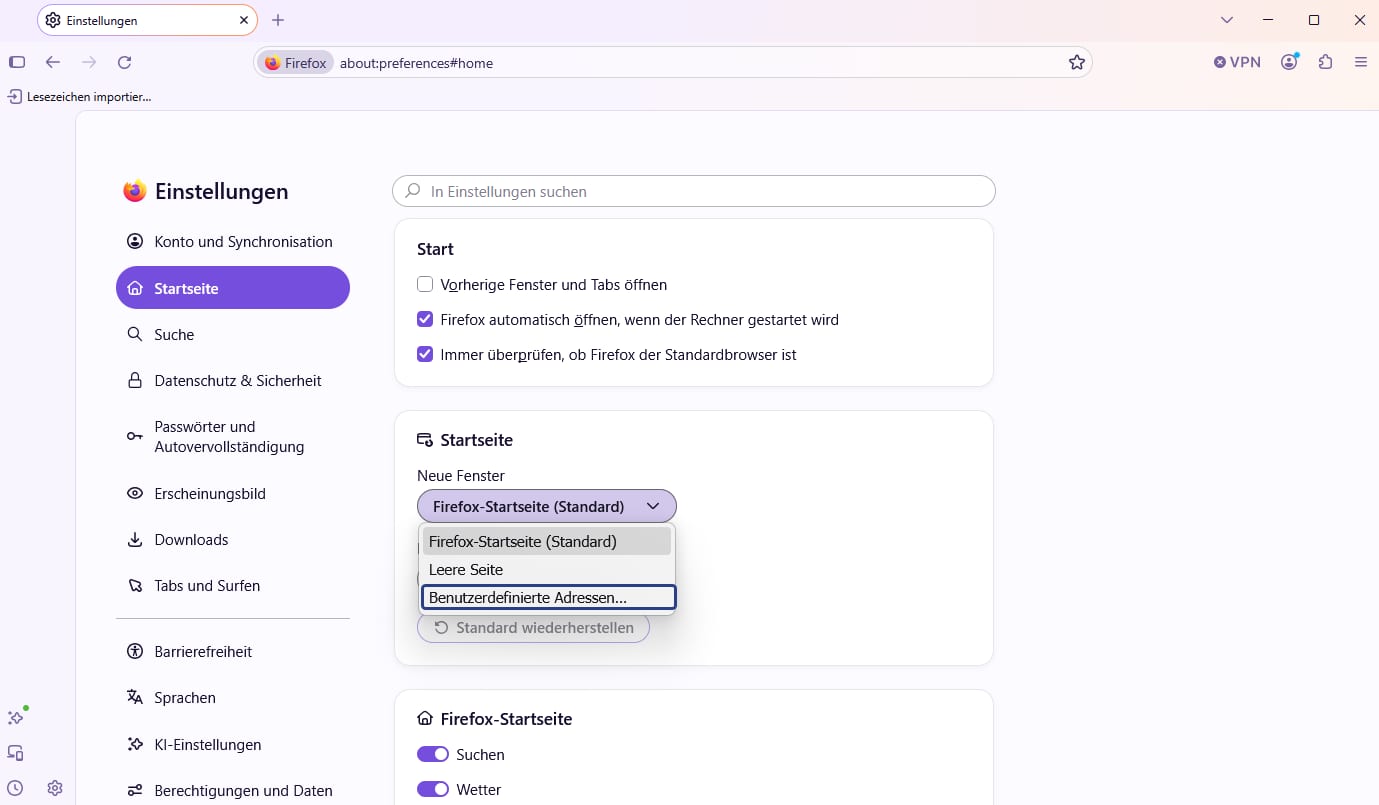The width and height of the screenshot is (1379, 805).
Task: Open Berechtigungen und Daten settings
Action: pos(233,791)
